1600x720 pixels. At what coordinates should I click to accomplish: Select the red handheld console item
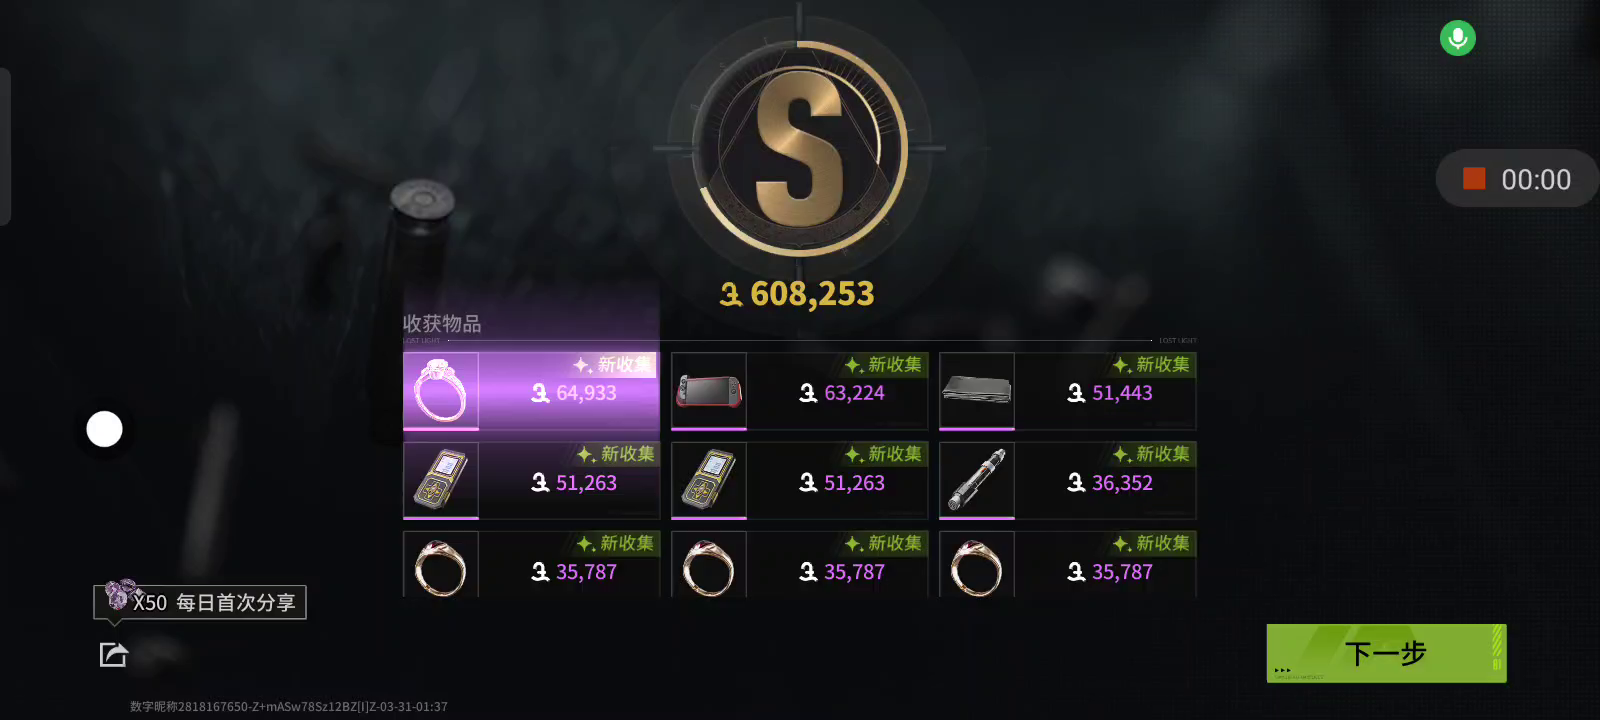click(799, 391)
